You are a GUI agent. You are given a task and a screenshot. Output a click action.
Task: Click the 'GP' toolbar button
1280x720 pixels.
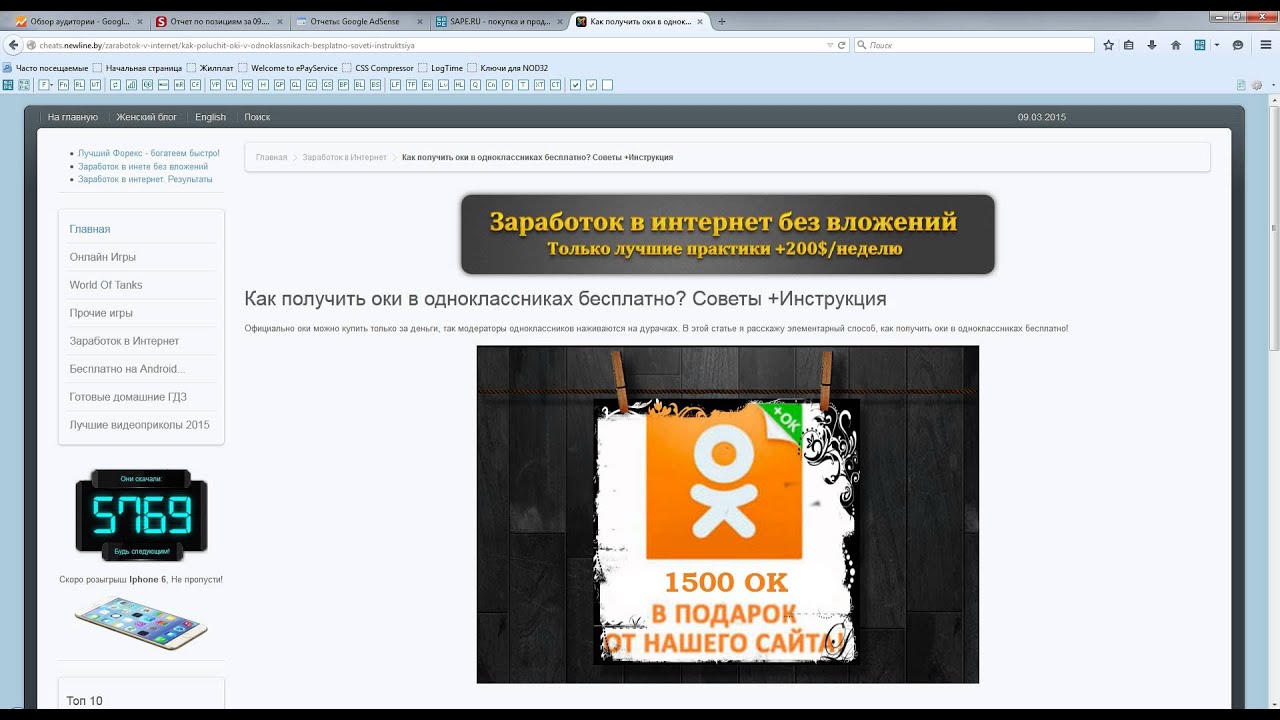click(279, 85)
